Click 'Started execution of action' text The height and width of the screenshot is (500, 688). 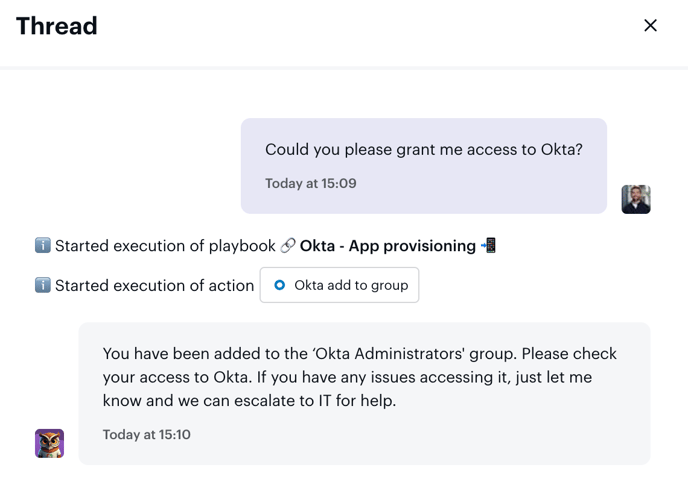[x=154, y=285]
